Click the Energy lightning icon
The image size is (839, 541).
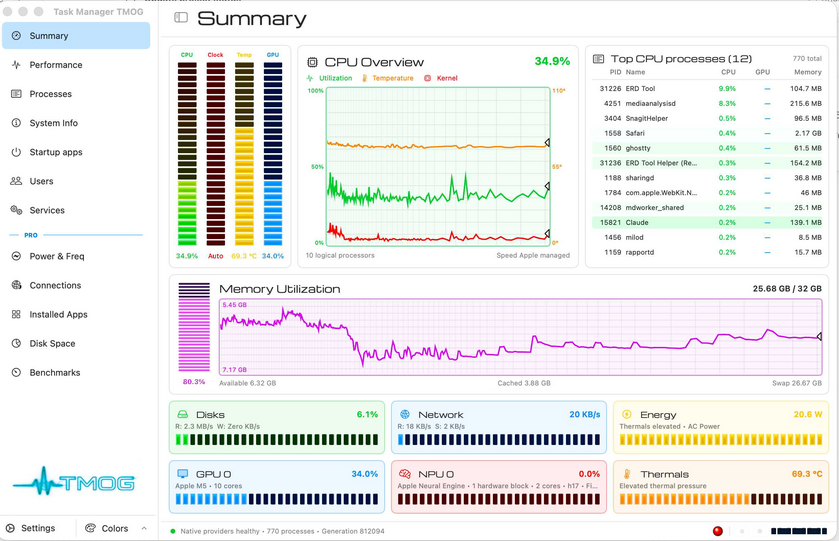[627, 415]
